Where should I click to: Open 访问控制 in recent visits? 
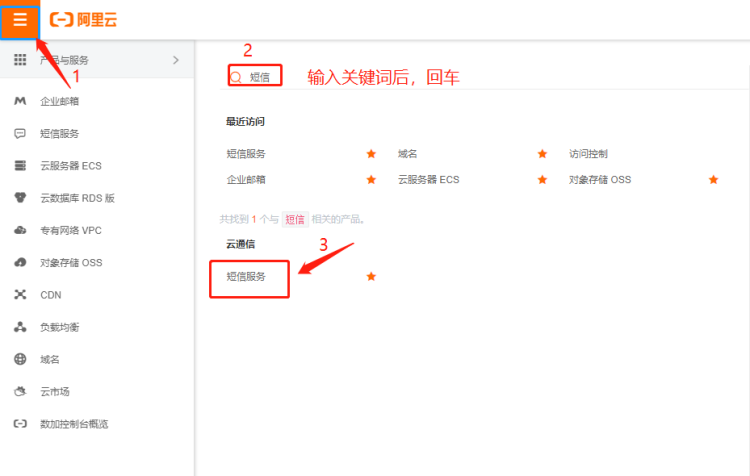click(588, 154)
